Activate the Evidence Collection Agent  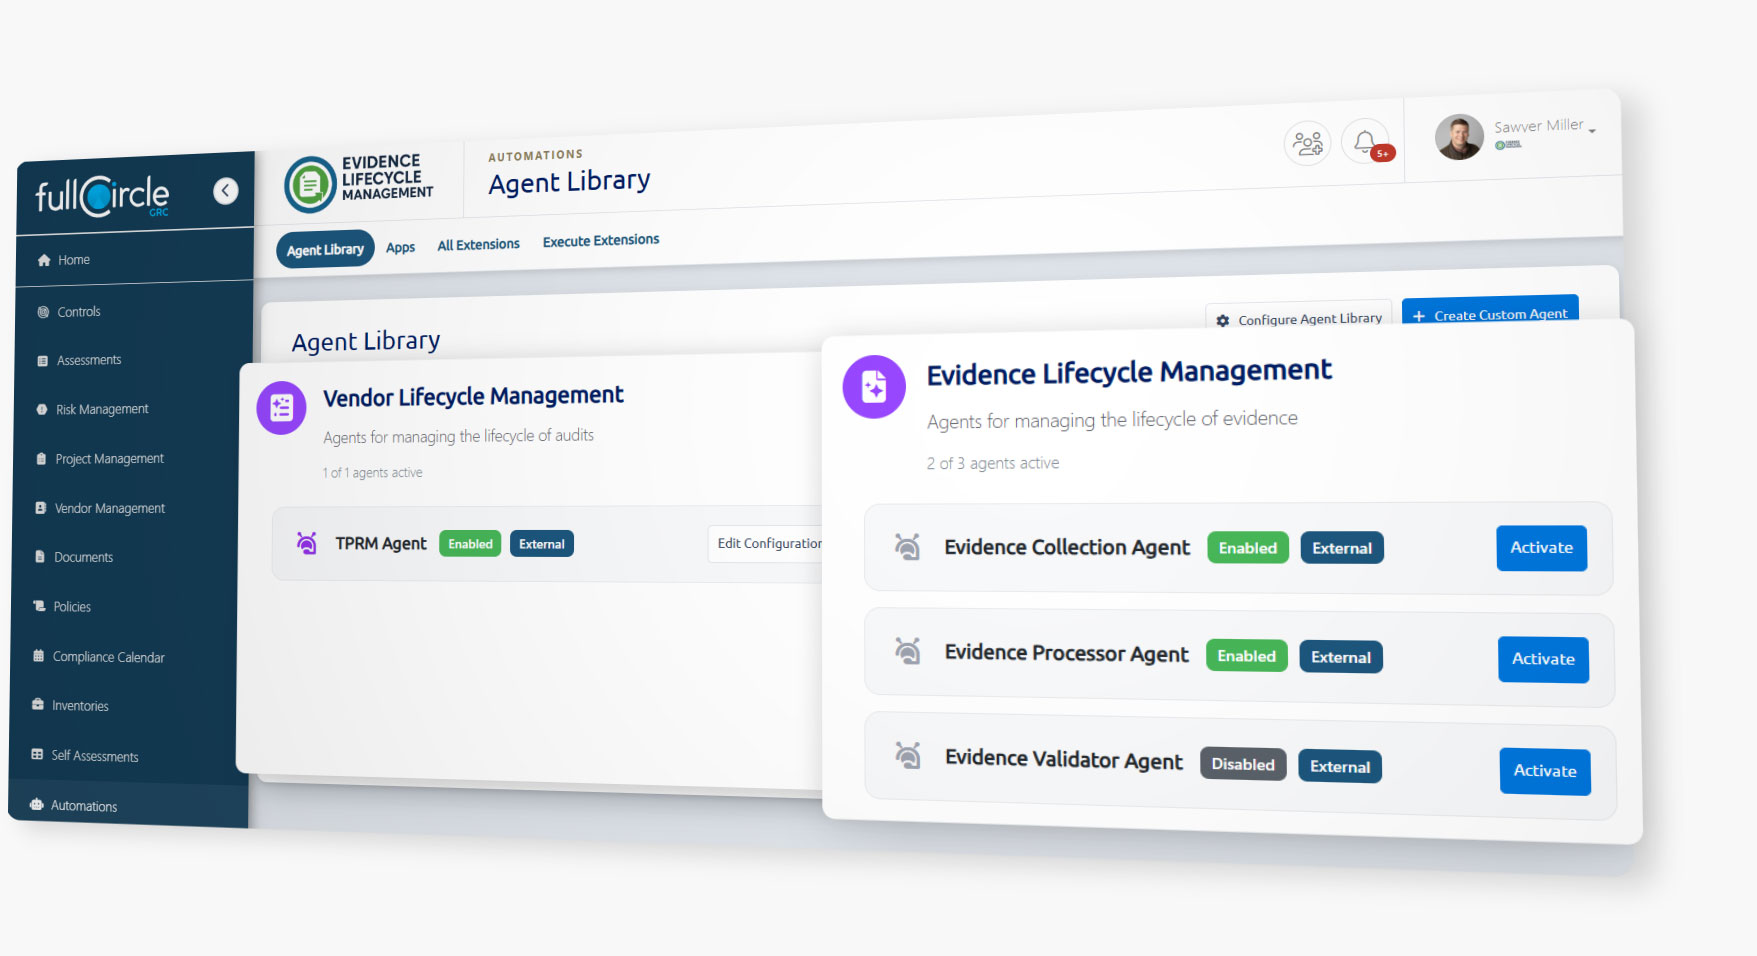coord(1541,548)
